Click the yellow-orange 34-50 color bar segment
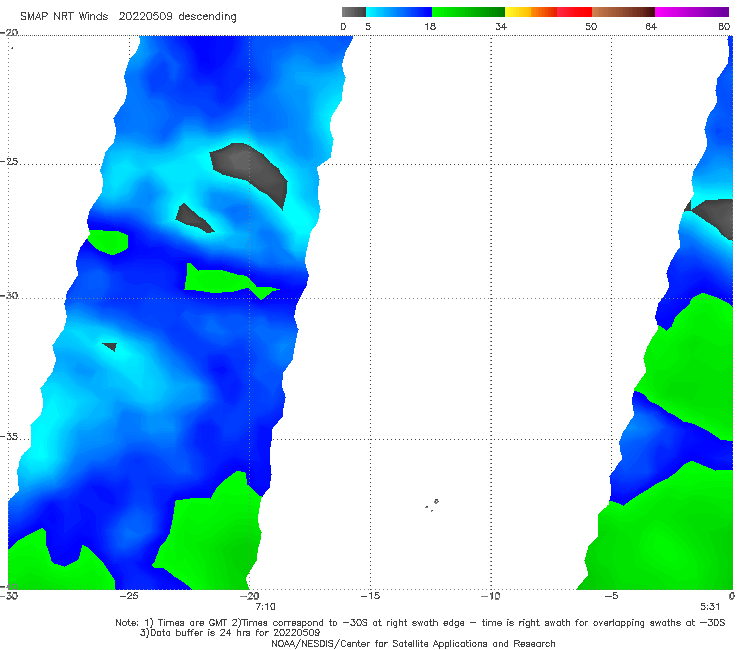 (x=548, y=12)
